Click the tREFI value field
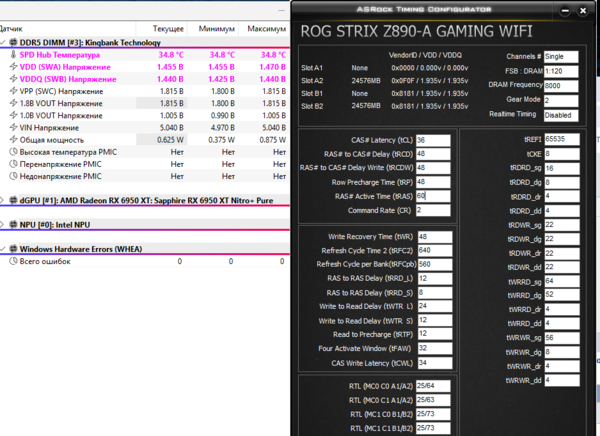The height and width of the screenshot is (436, 600). pos(562,139)
